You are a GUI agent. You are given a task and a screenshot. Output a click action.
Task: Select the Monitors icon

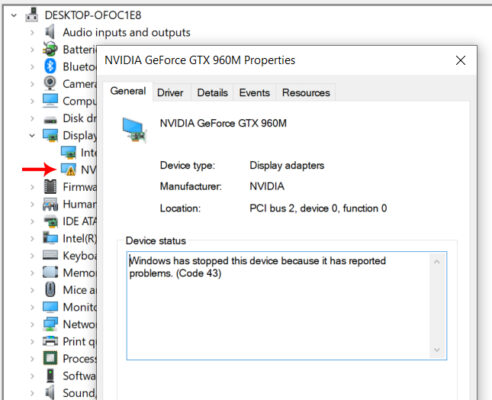tap(50, 307)
